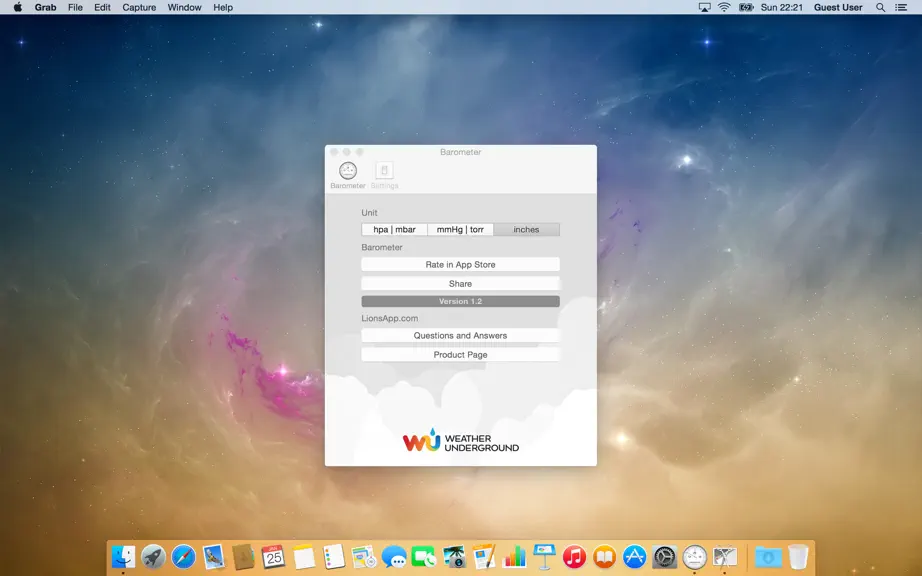Open the Window menu in the menu bar
922x576 pixels.
pyautogui.click(x=184, y=7)
